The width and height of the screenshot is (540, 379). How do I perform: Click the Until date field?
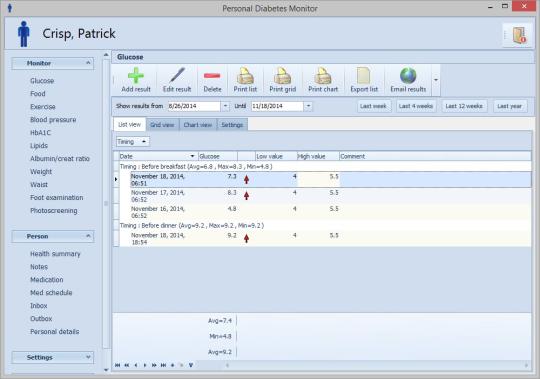277,106
